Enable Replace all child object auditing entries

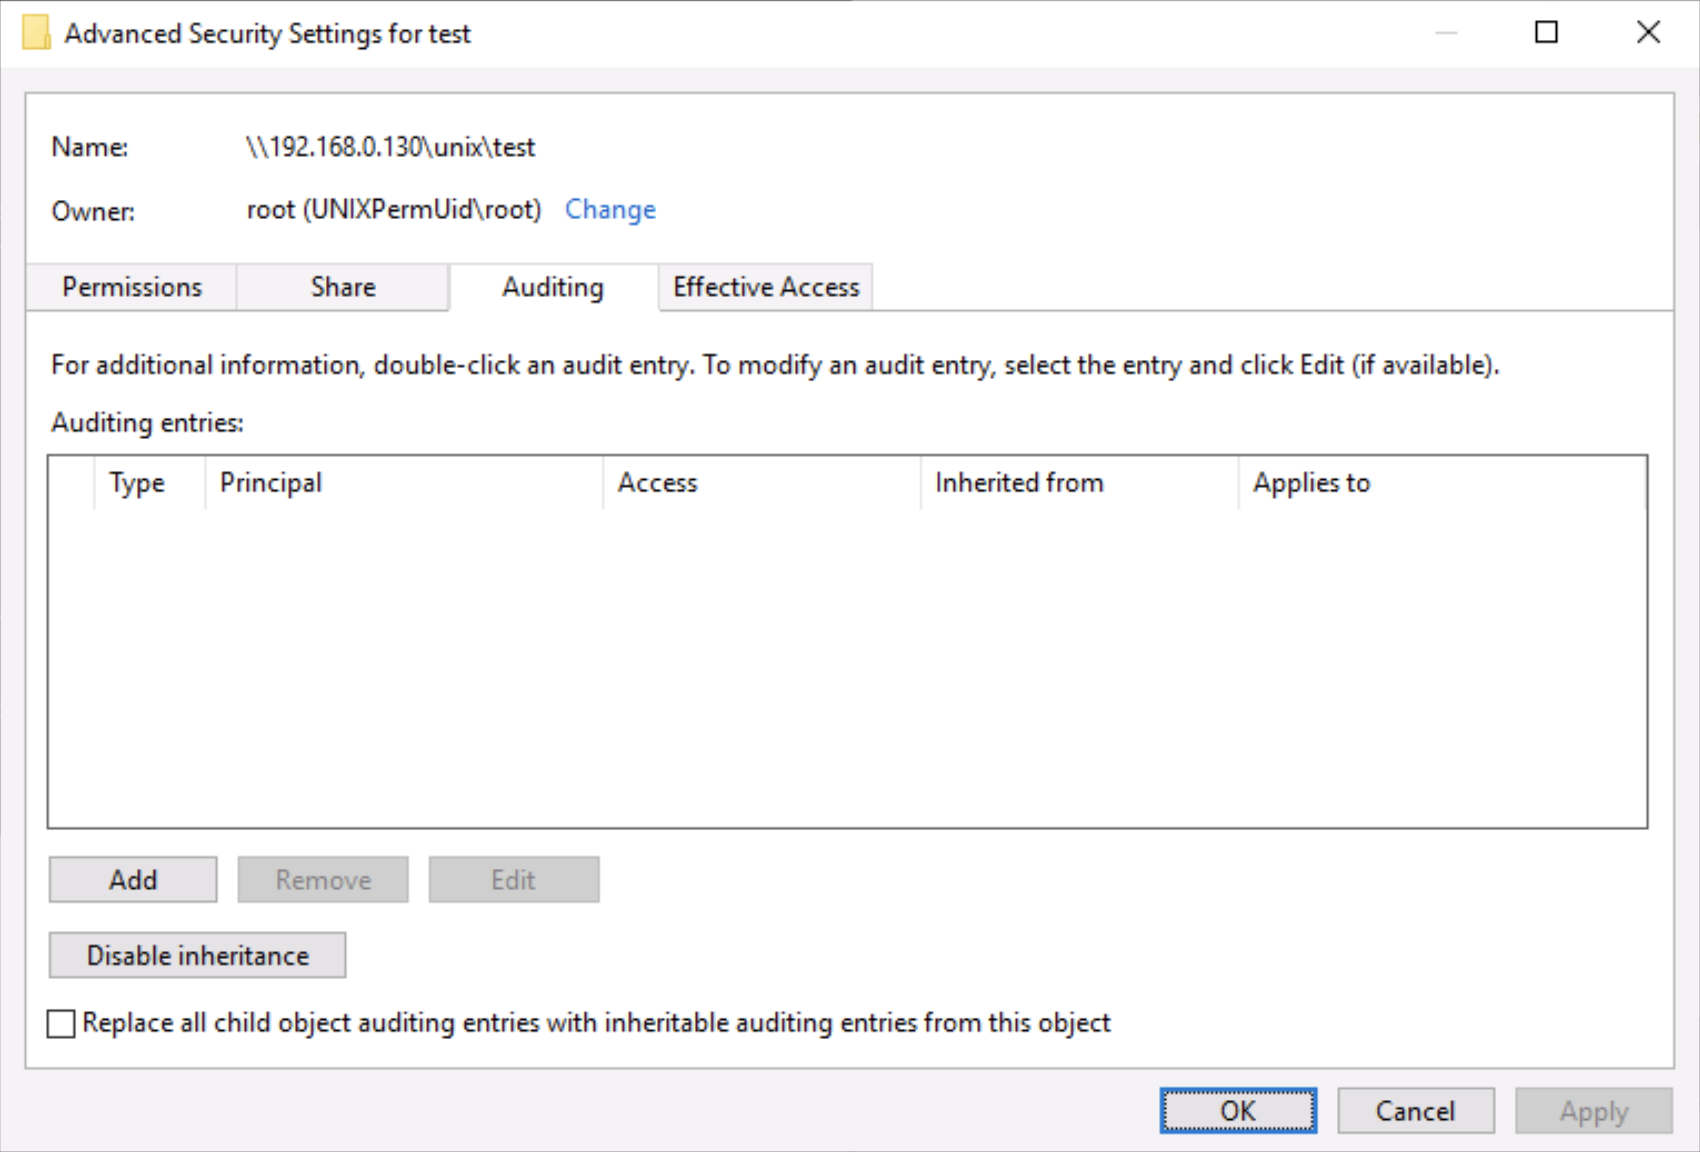62,1024
